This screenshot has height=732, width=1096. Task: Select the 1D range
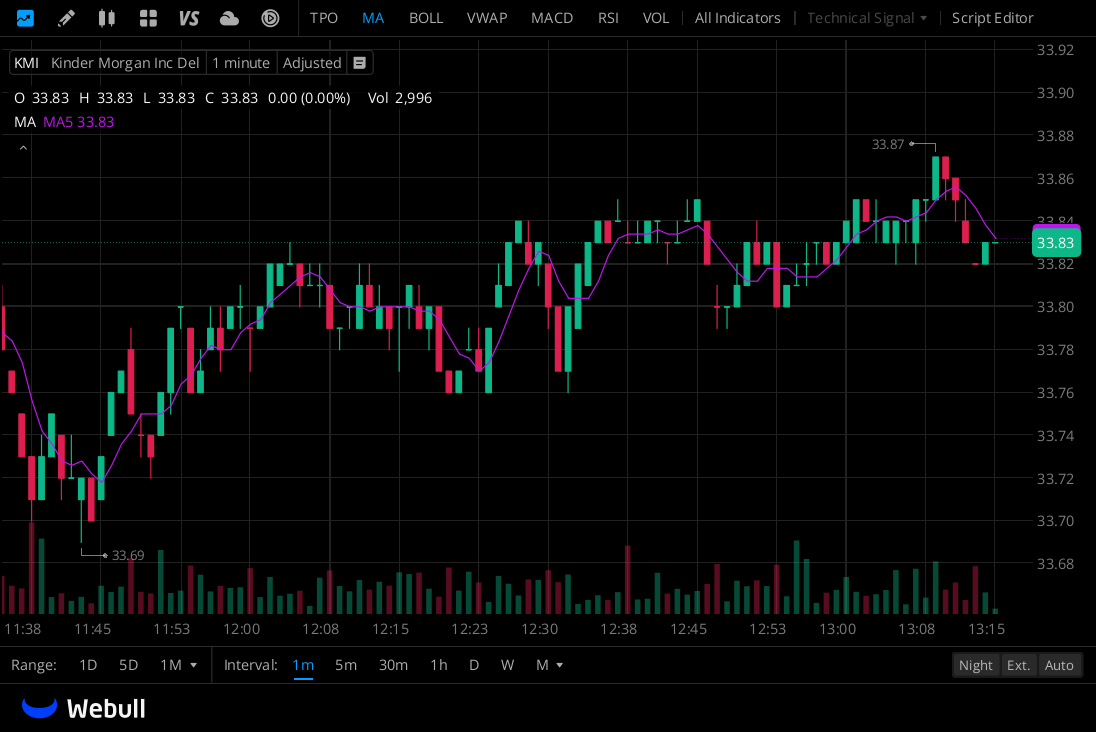[88, 665]
